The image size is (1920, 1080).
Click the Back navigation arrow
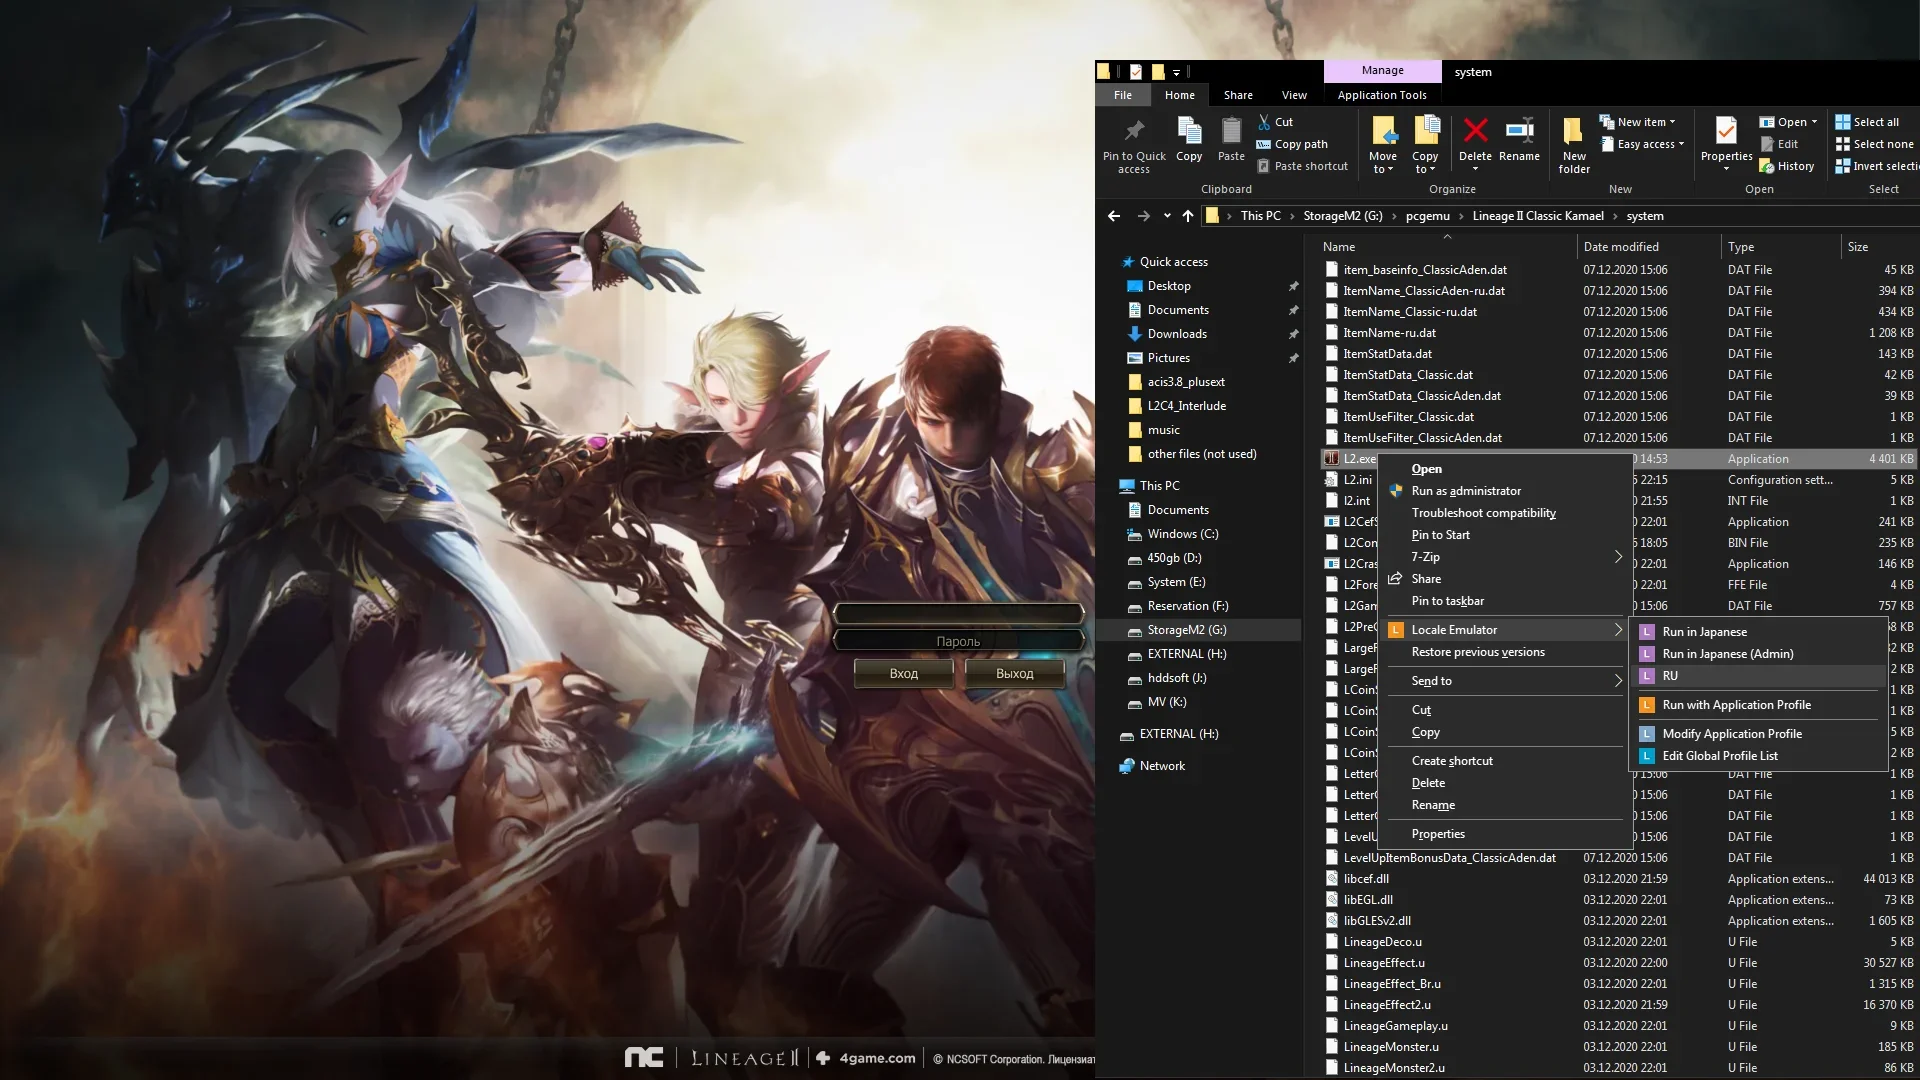(1114, 216)
